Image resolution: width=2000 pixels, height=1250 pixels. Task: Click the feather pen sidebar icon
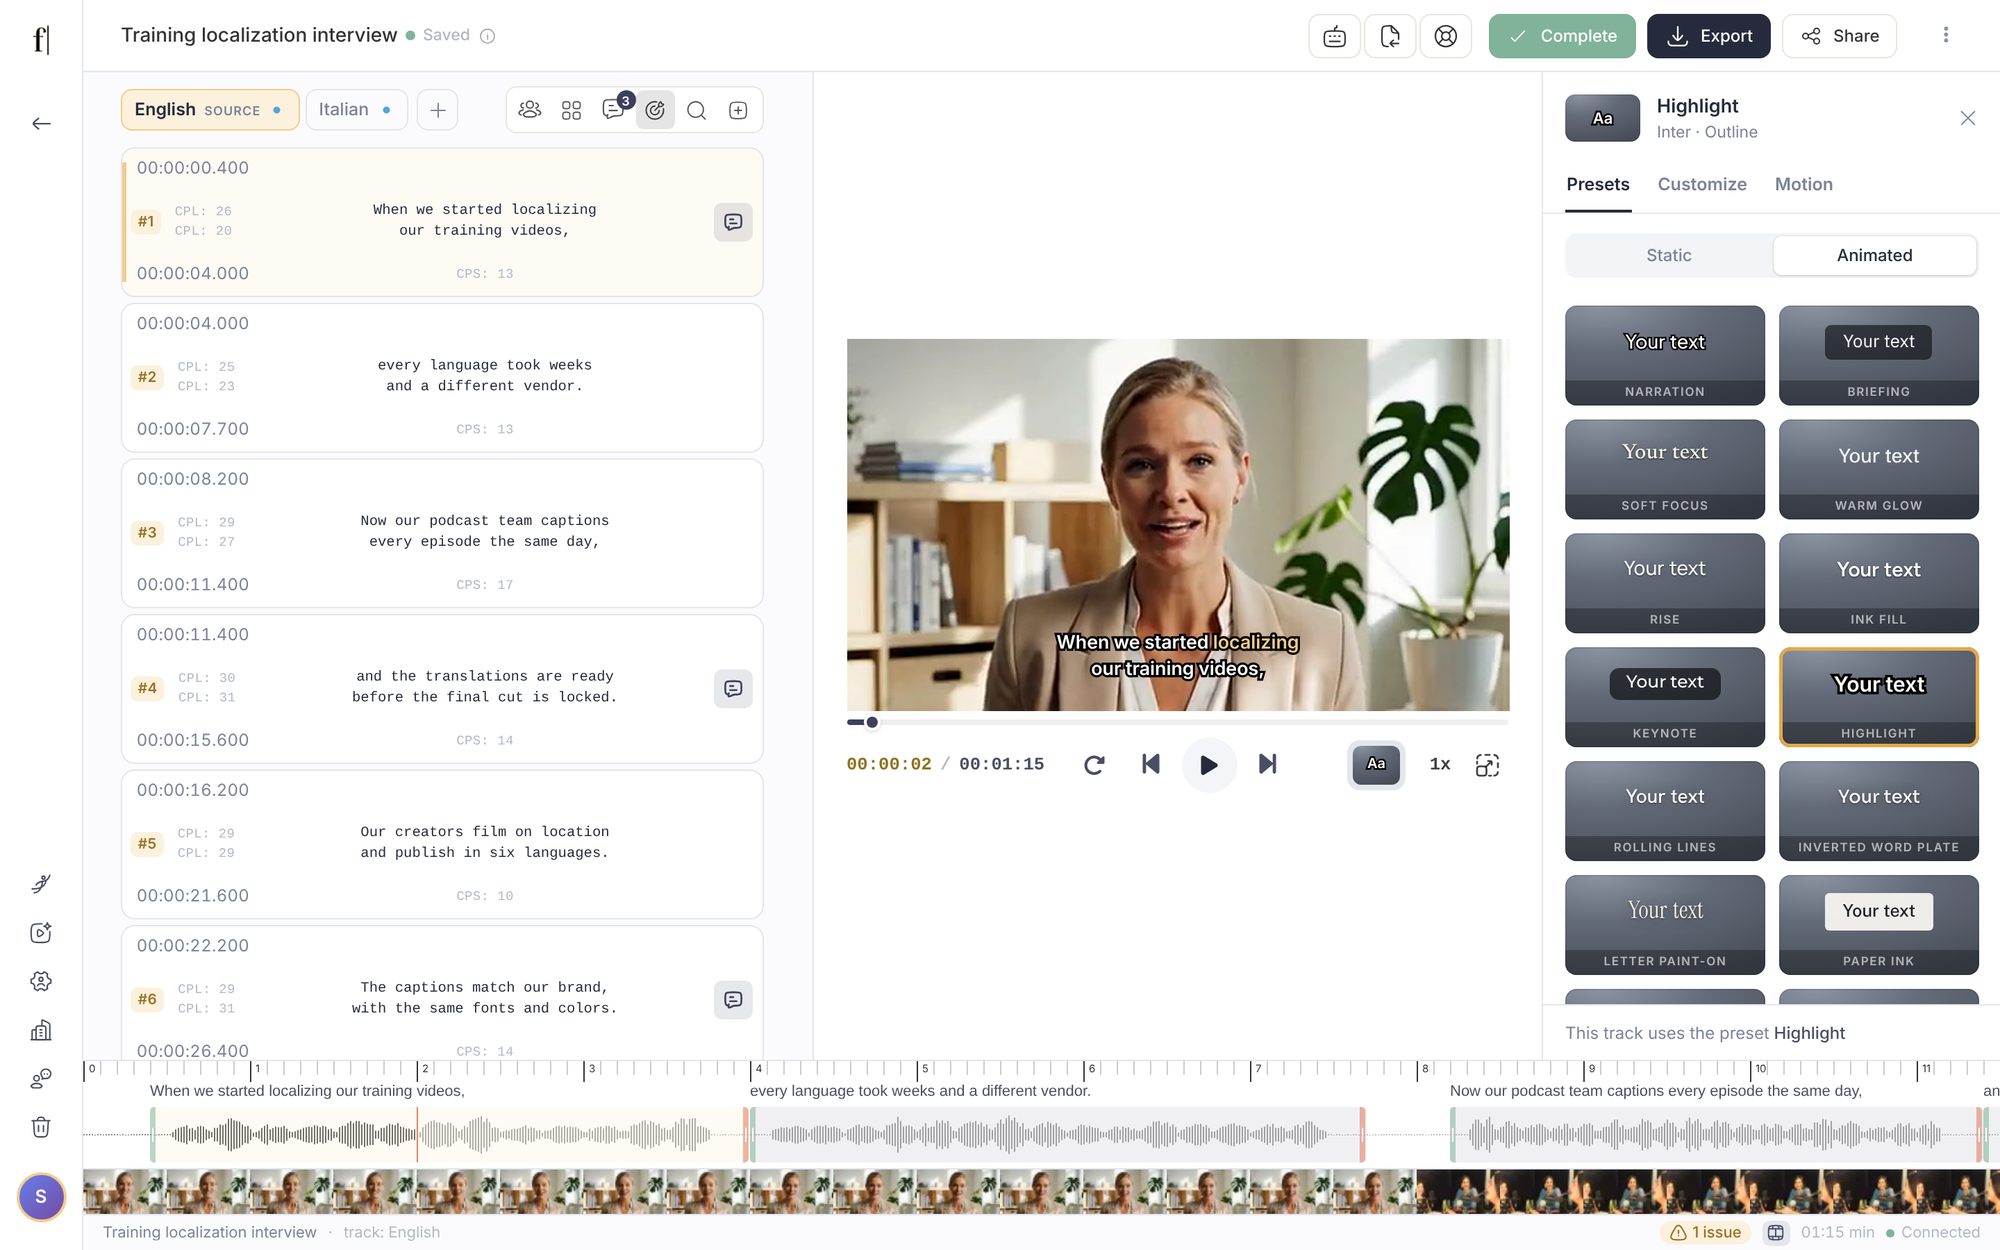click(41, 884)
